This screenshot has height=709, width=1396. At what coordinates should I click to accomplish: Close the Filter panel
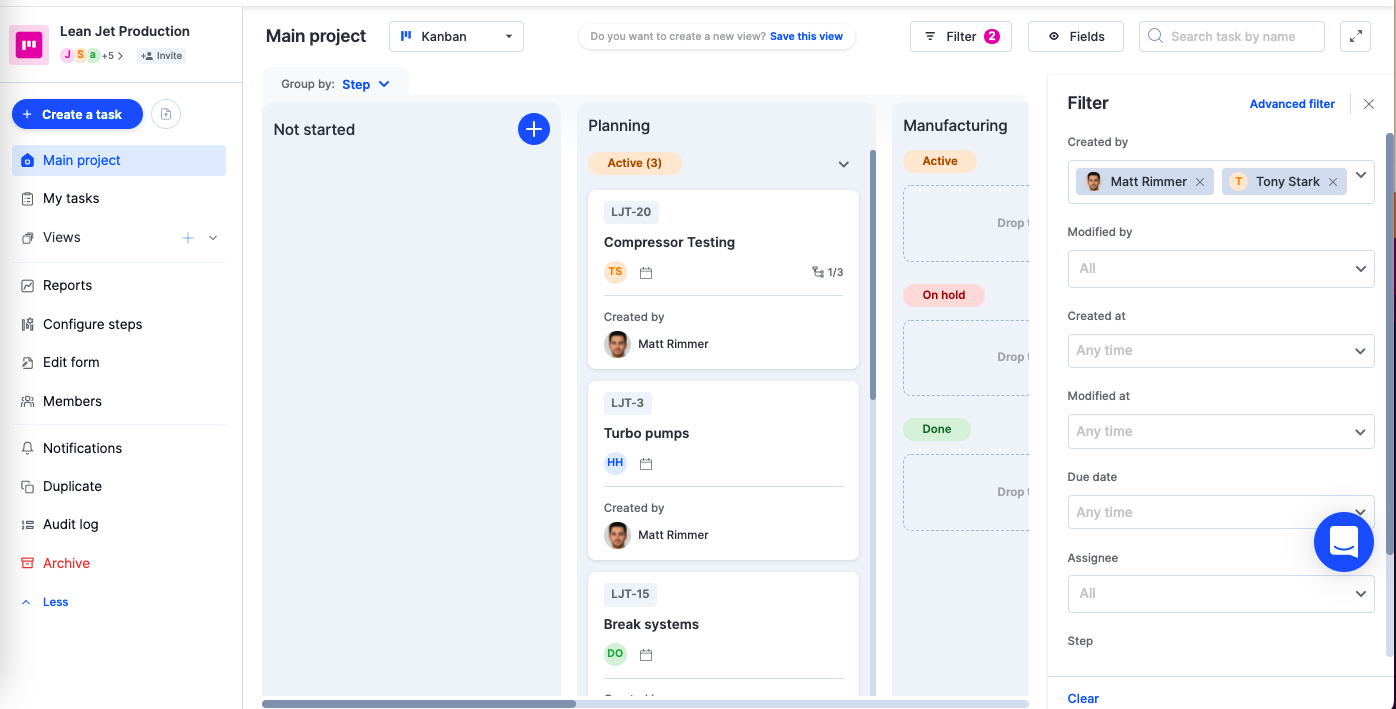pyautogui.click(x=1369, y=104)
